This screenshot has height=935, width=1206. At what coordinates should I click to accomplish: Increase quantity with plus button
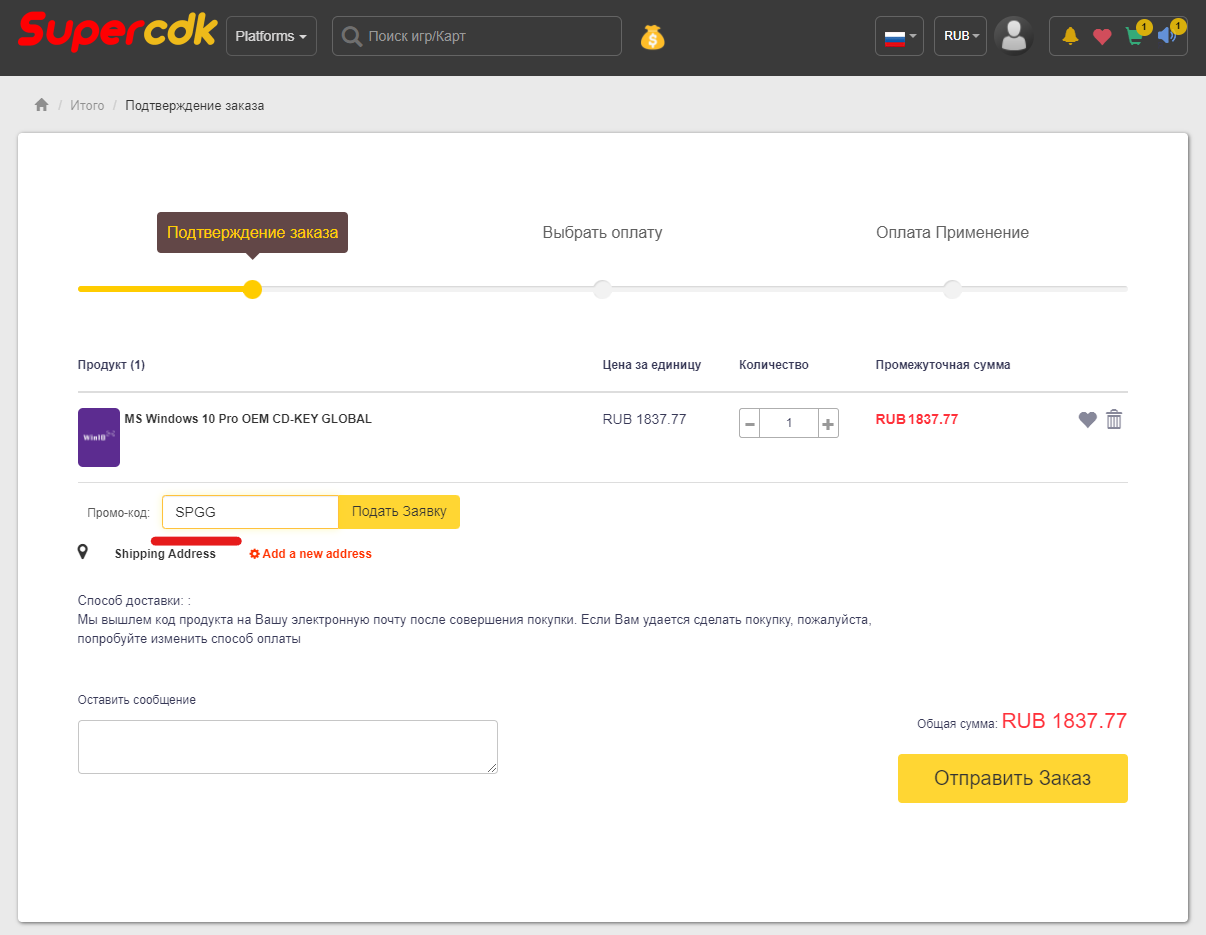point(828,423)
